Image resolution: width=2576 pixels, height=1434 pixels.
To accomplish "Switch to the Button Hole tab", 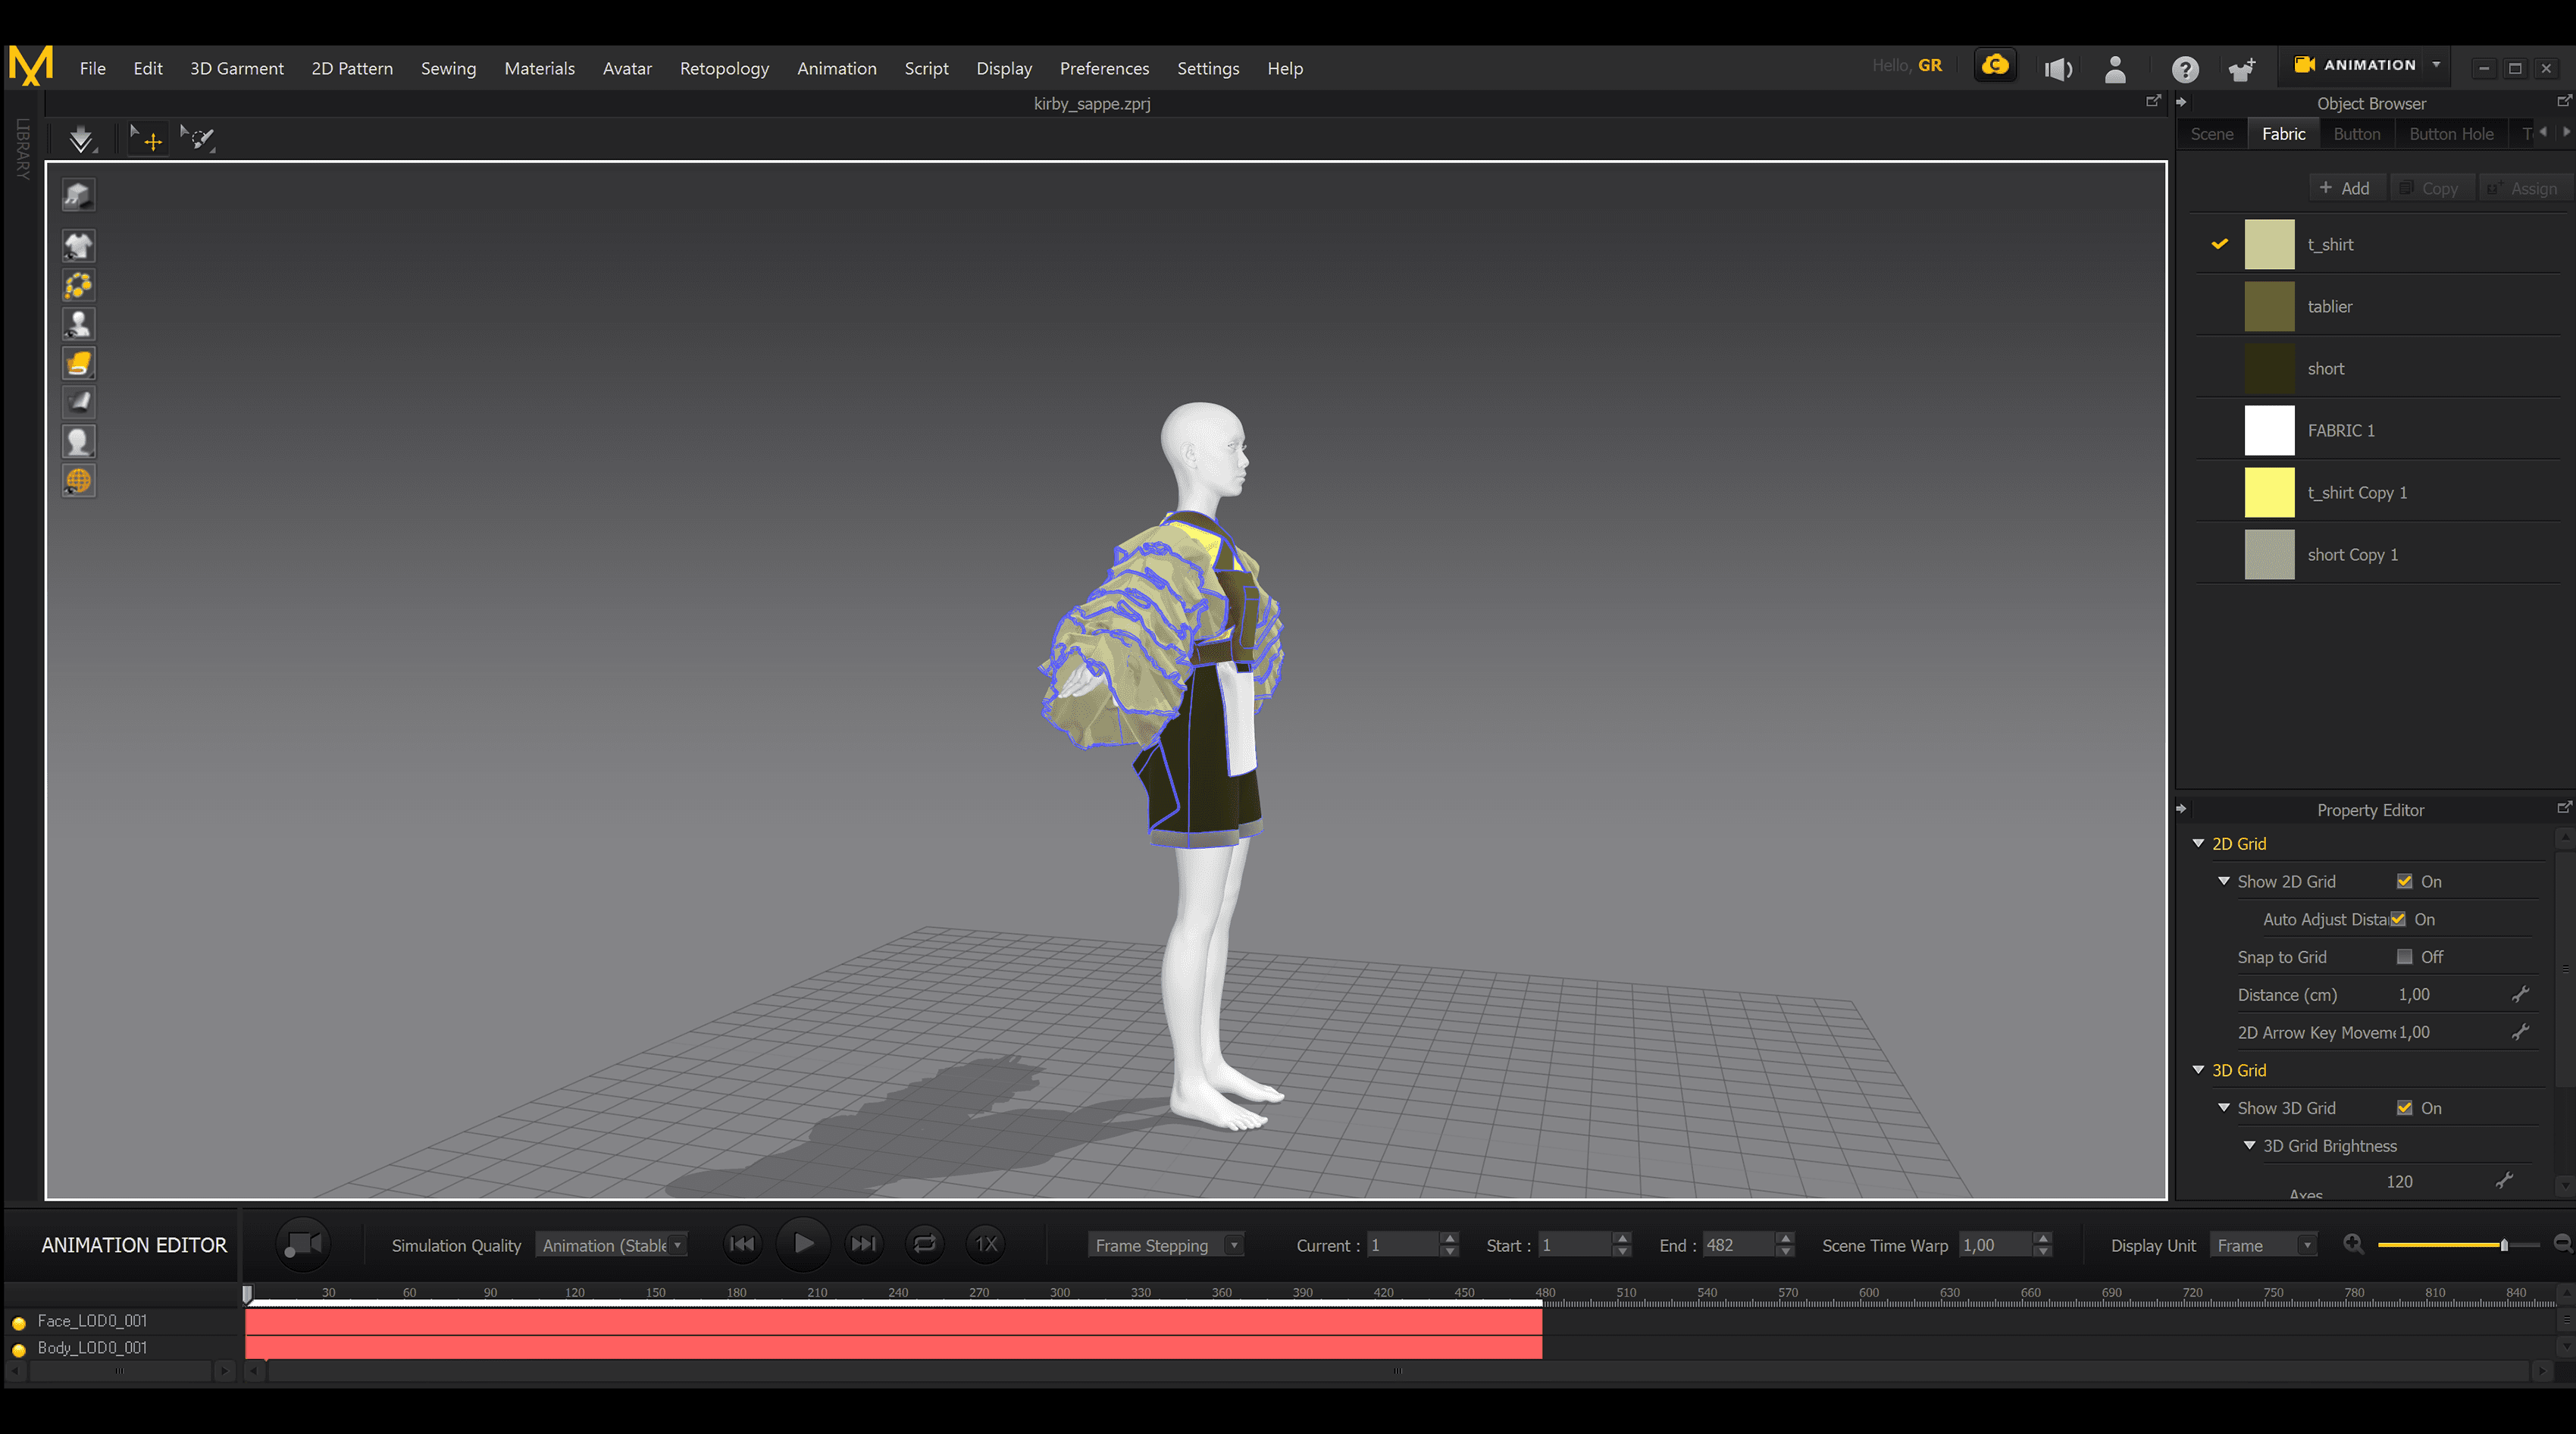I will click(x=2450, y=134).
